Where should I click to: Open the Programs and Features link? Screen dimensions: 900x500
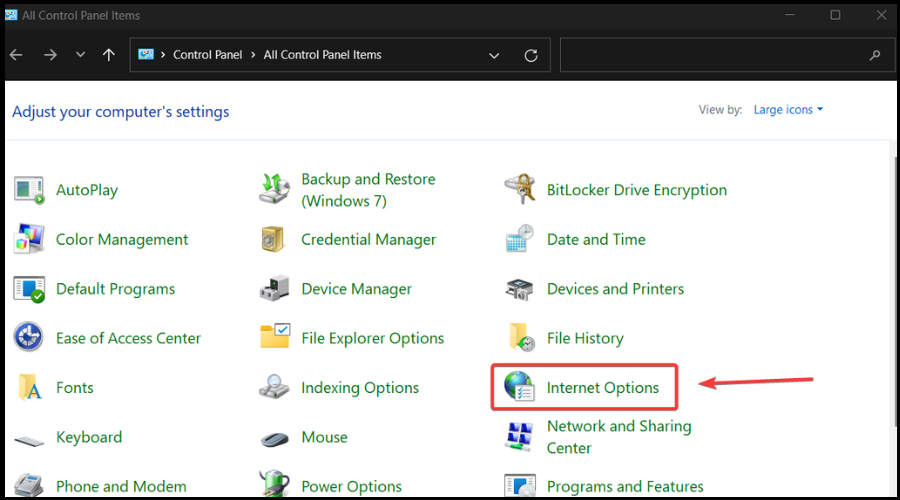click(625, 486)
